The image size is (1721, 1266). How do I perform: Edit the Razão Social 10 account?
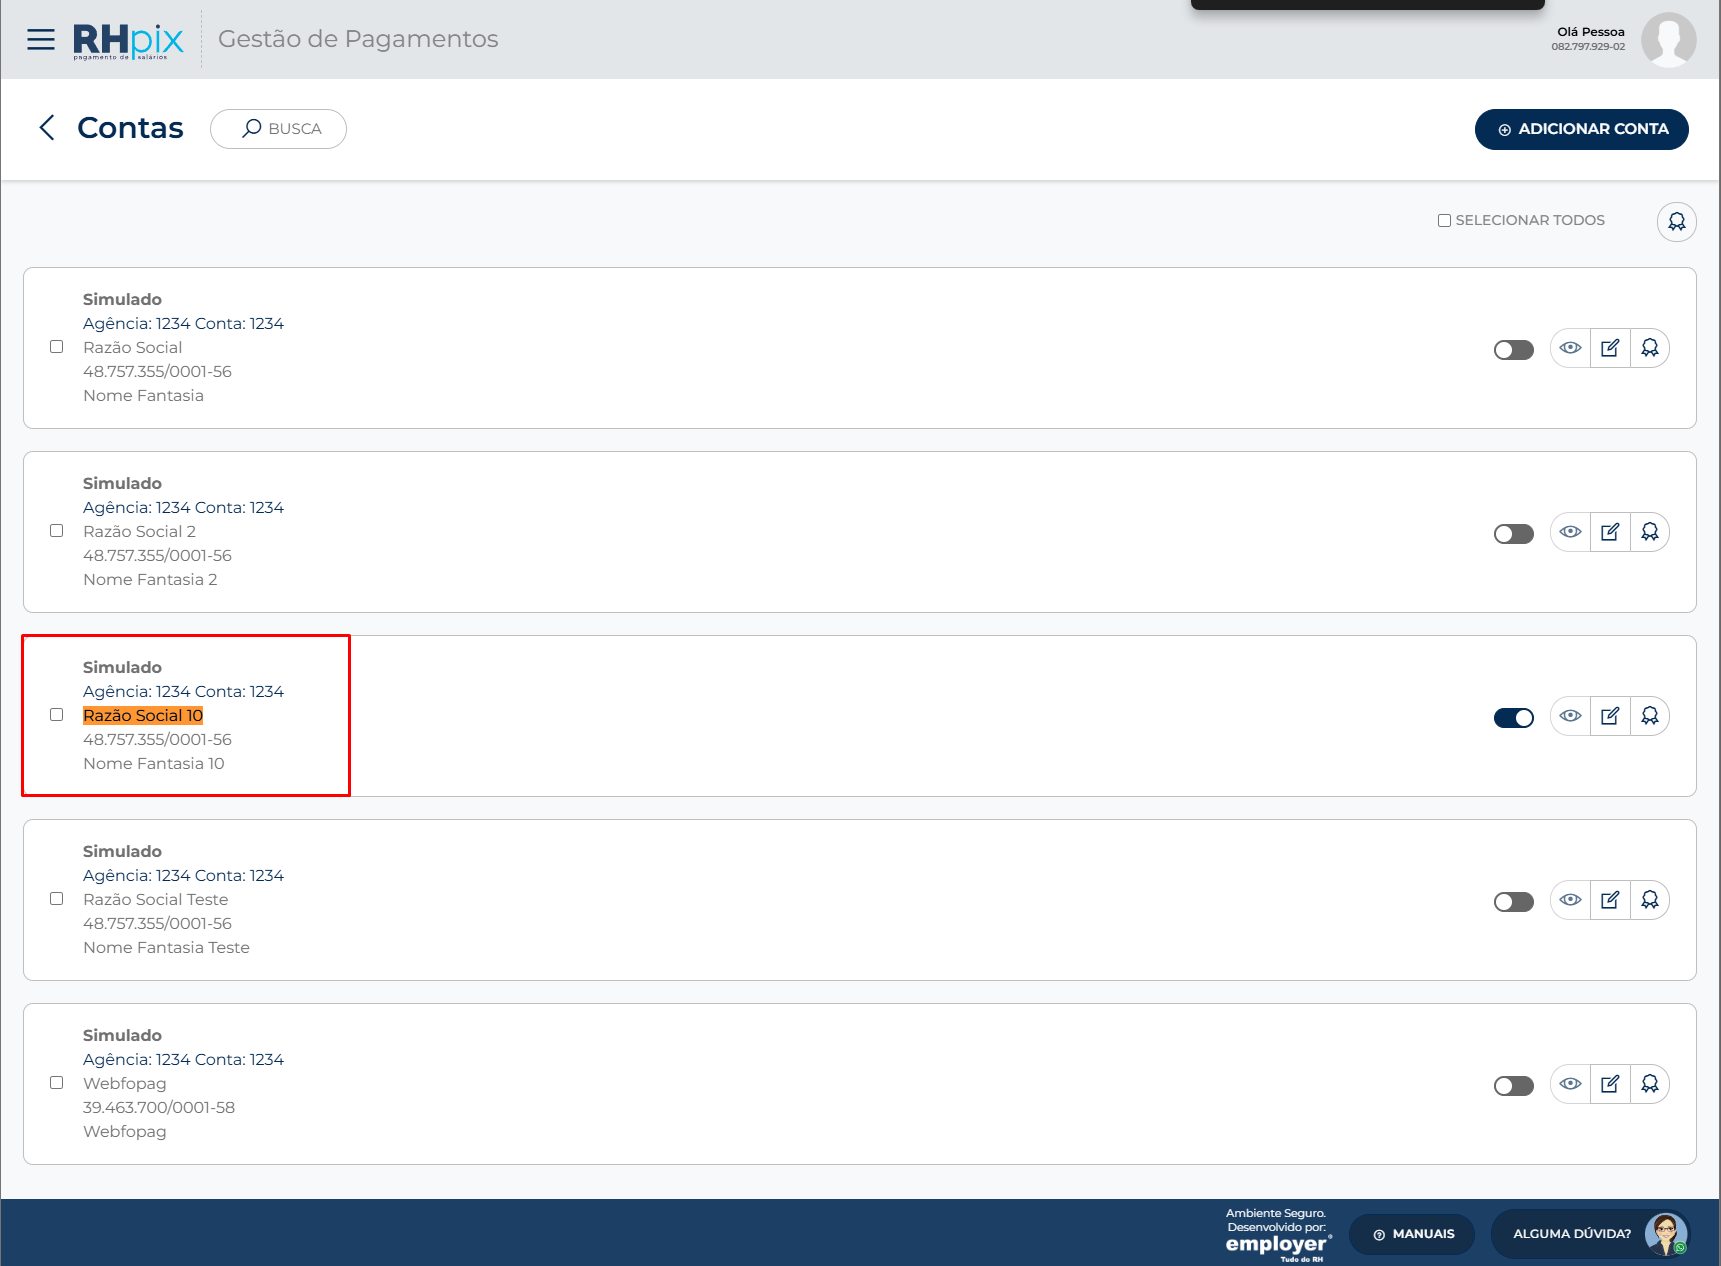[1610, 716]
